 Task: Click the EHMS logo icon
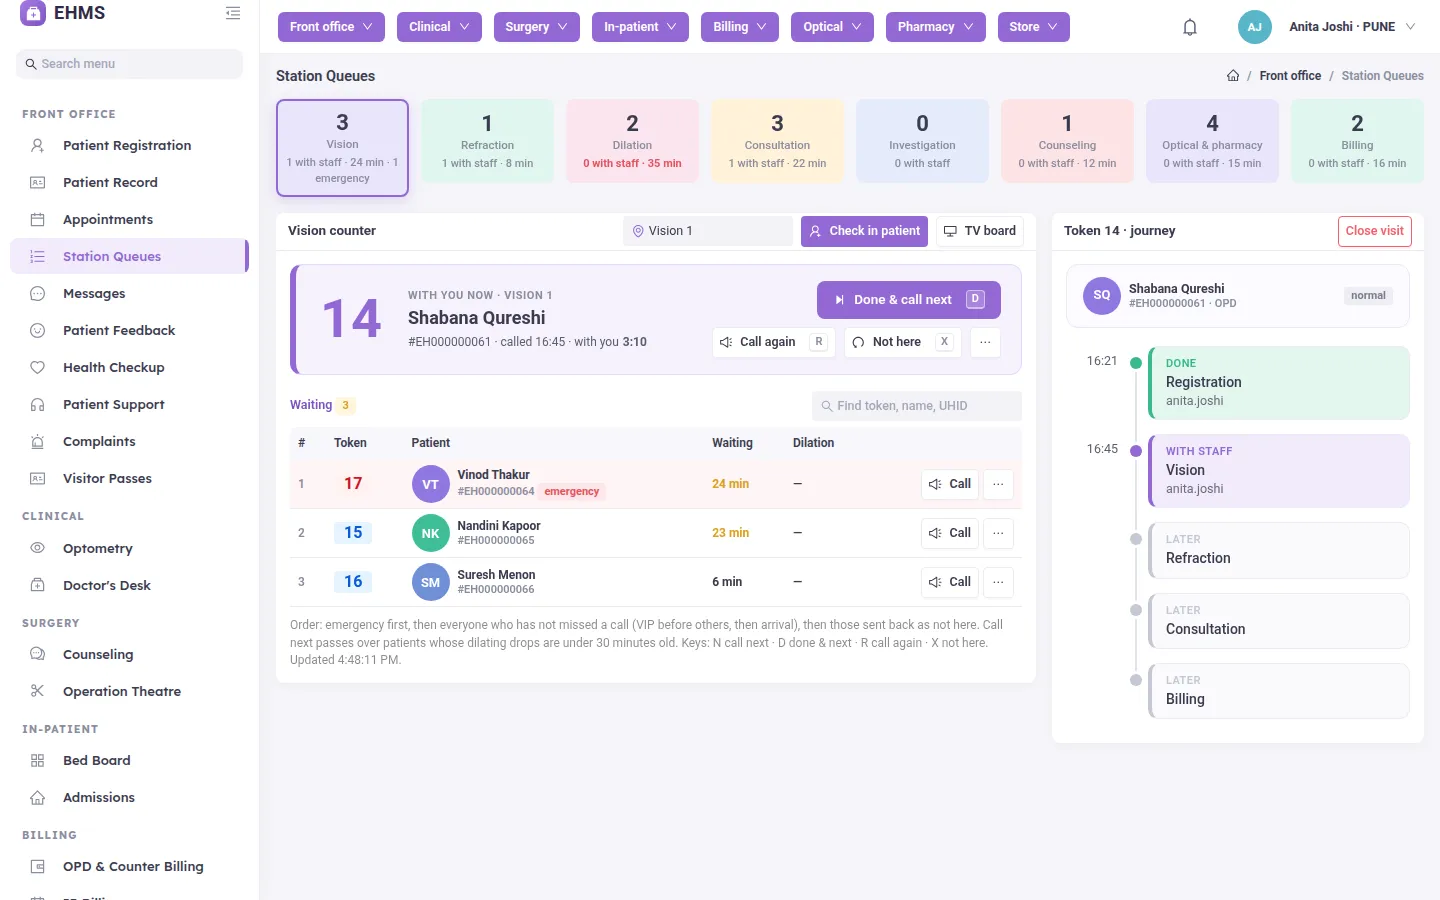point(33,13)
